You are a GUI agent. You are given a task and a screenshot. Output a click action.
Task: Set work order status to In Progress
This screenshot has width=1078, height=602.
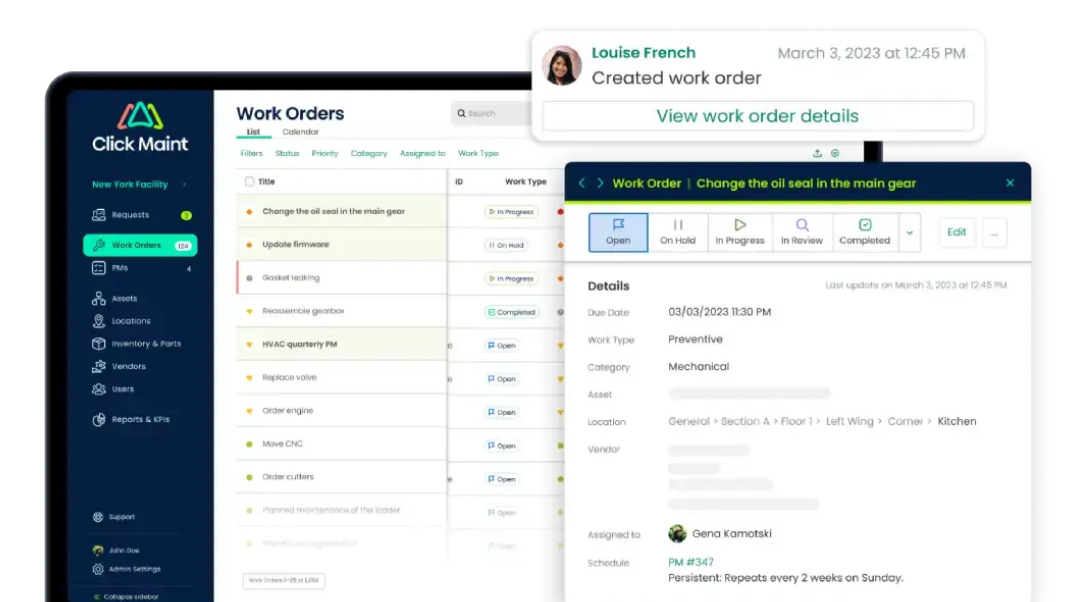tap(740, 232)
